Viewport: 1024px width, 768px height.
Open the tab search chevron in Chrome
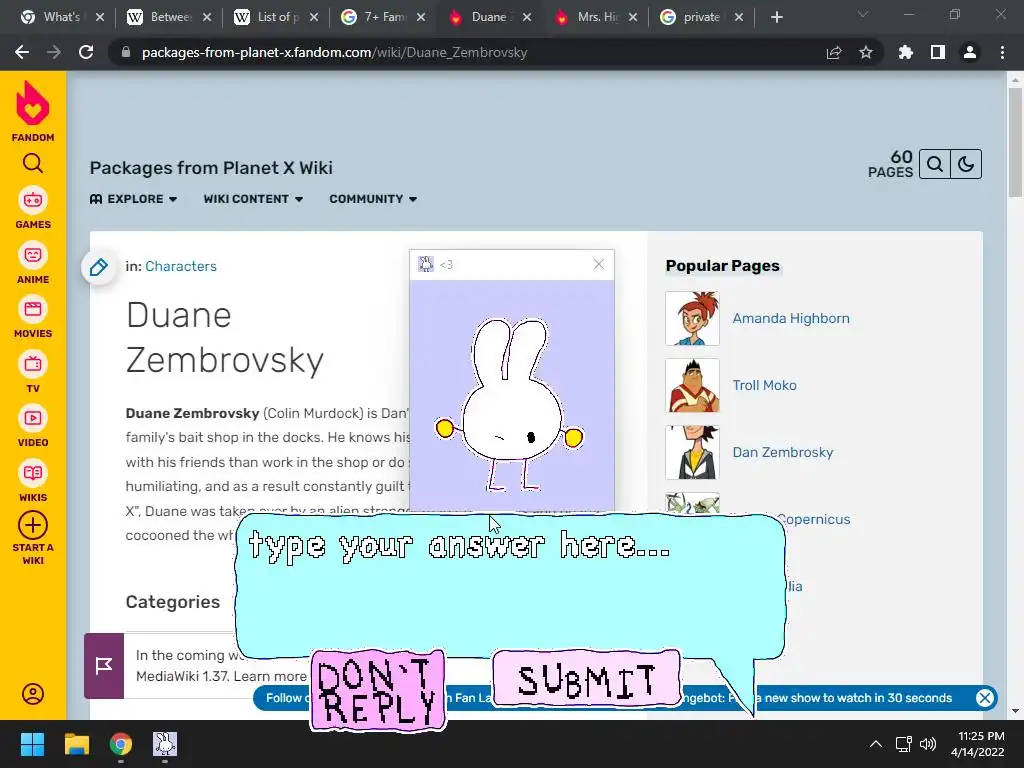point(863,14)
